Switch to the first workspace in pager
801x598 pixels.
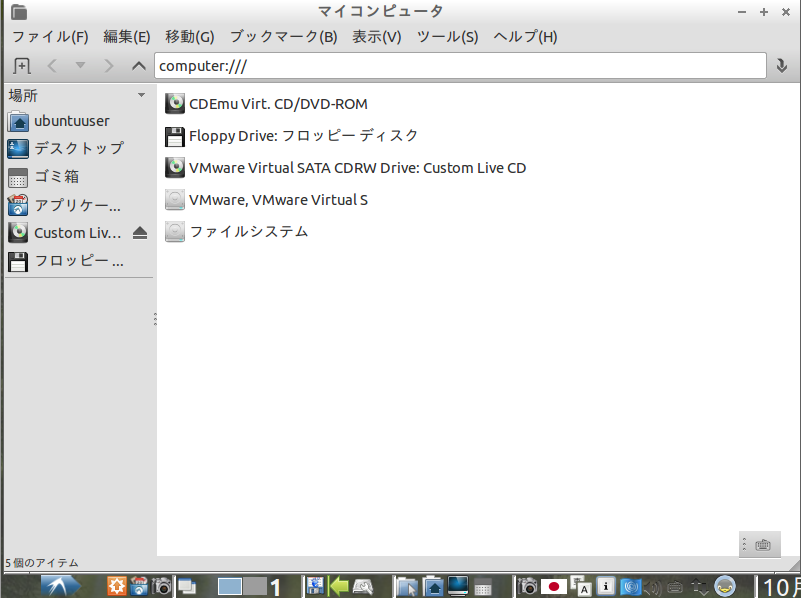pyautogui.click(x=230, y=587)
